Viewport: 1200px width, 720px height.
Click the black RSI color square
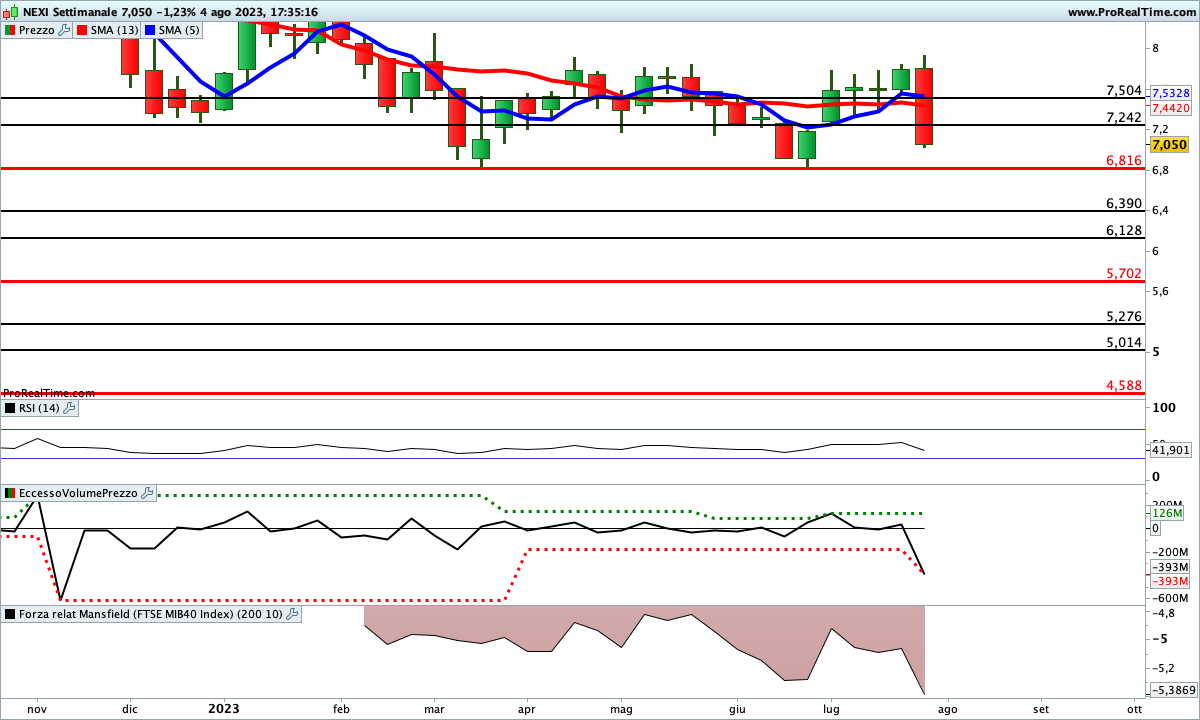(10, 408)
